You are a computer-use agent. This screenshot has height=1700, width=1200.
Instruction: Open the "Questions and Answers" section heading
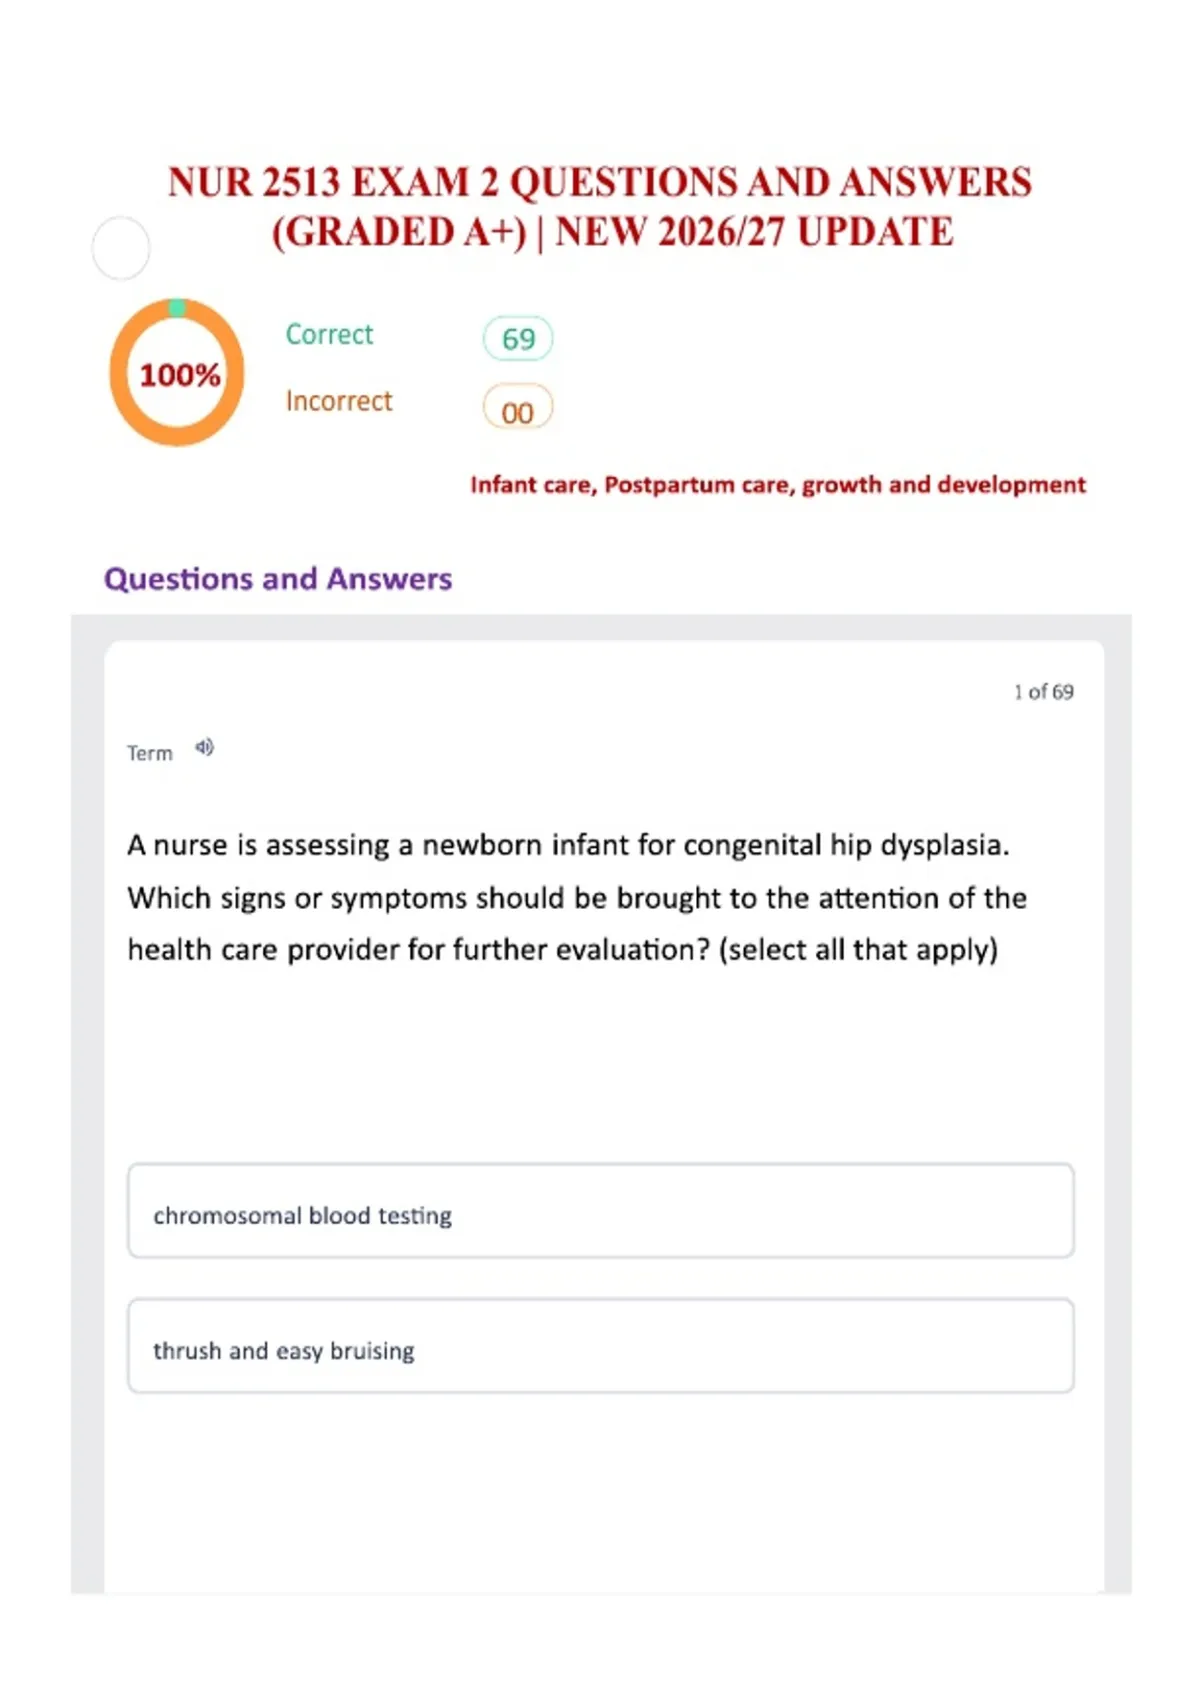point(278,579)
